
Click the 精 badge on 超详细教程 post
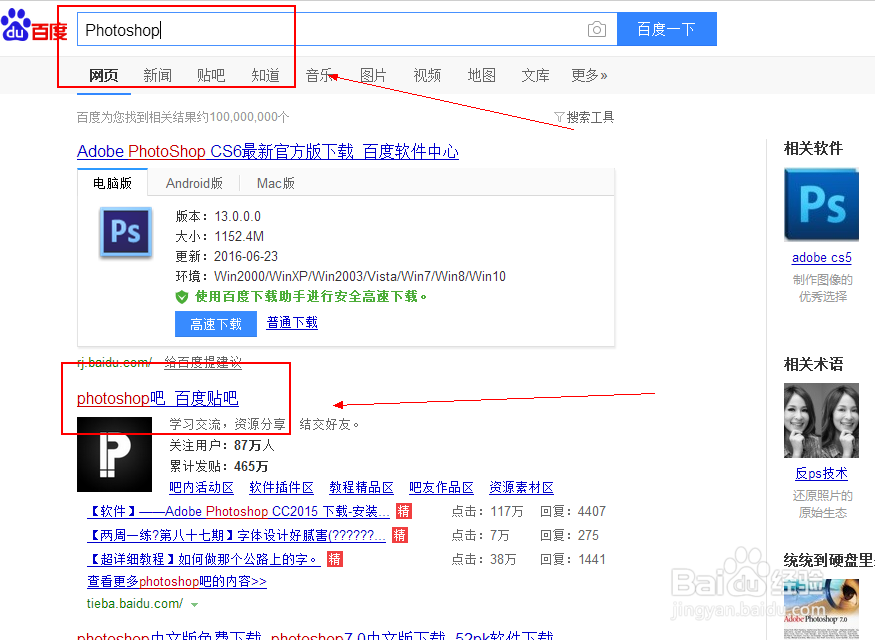[335, 559]
